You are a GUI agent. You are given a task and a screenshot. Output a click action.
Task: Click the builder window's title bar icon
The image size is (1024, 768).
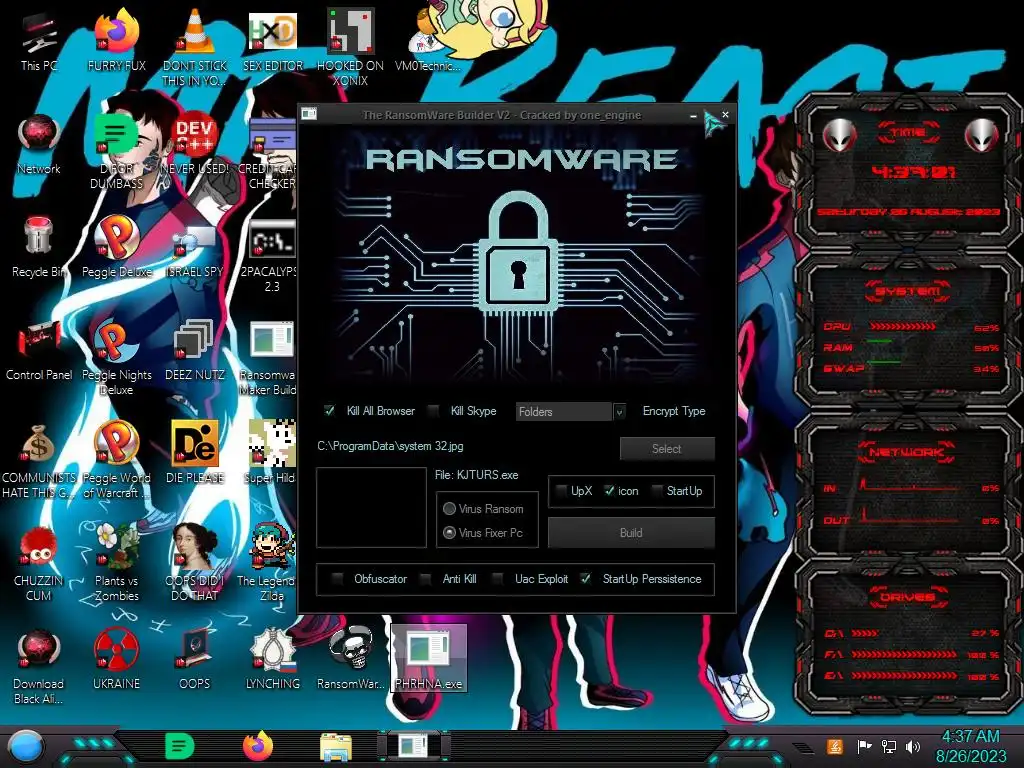point(309,114)
